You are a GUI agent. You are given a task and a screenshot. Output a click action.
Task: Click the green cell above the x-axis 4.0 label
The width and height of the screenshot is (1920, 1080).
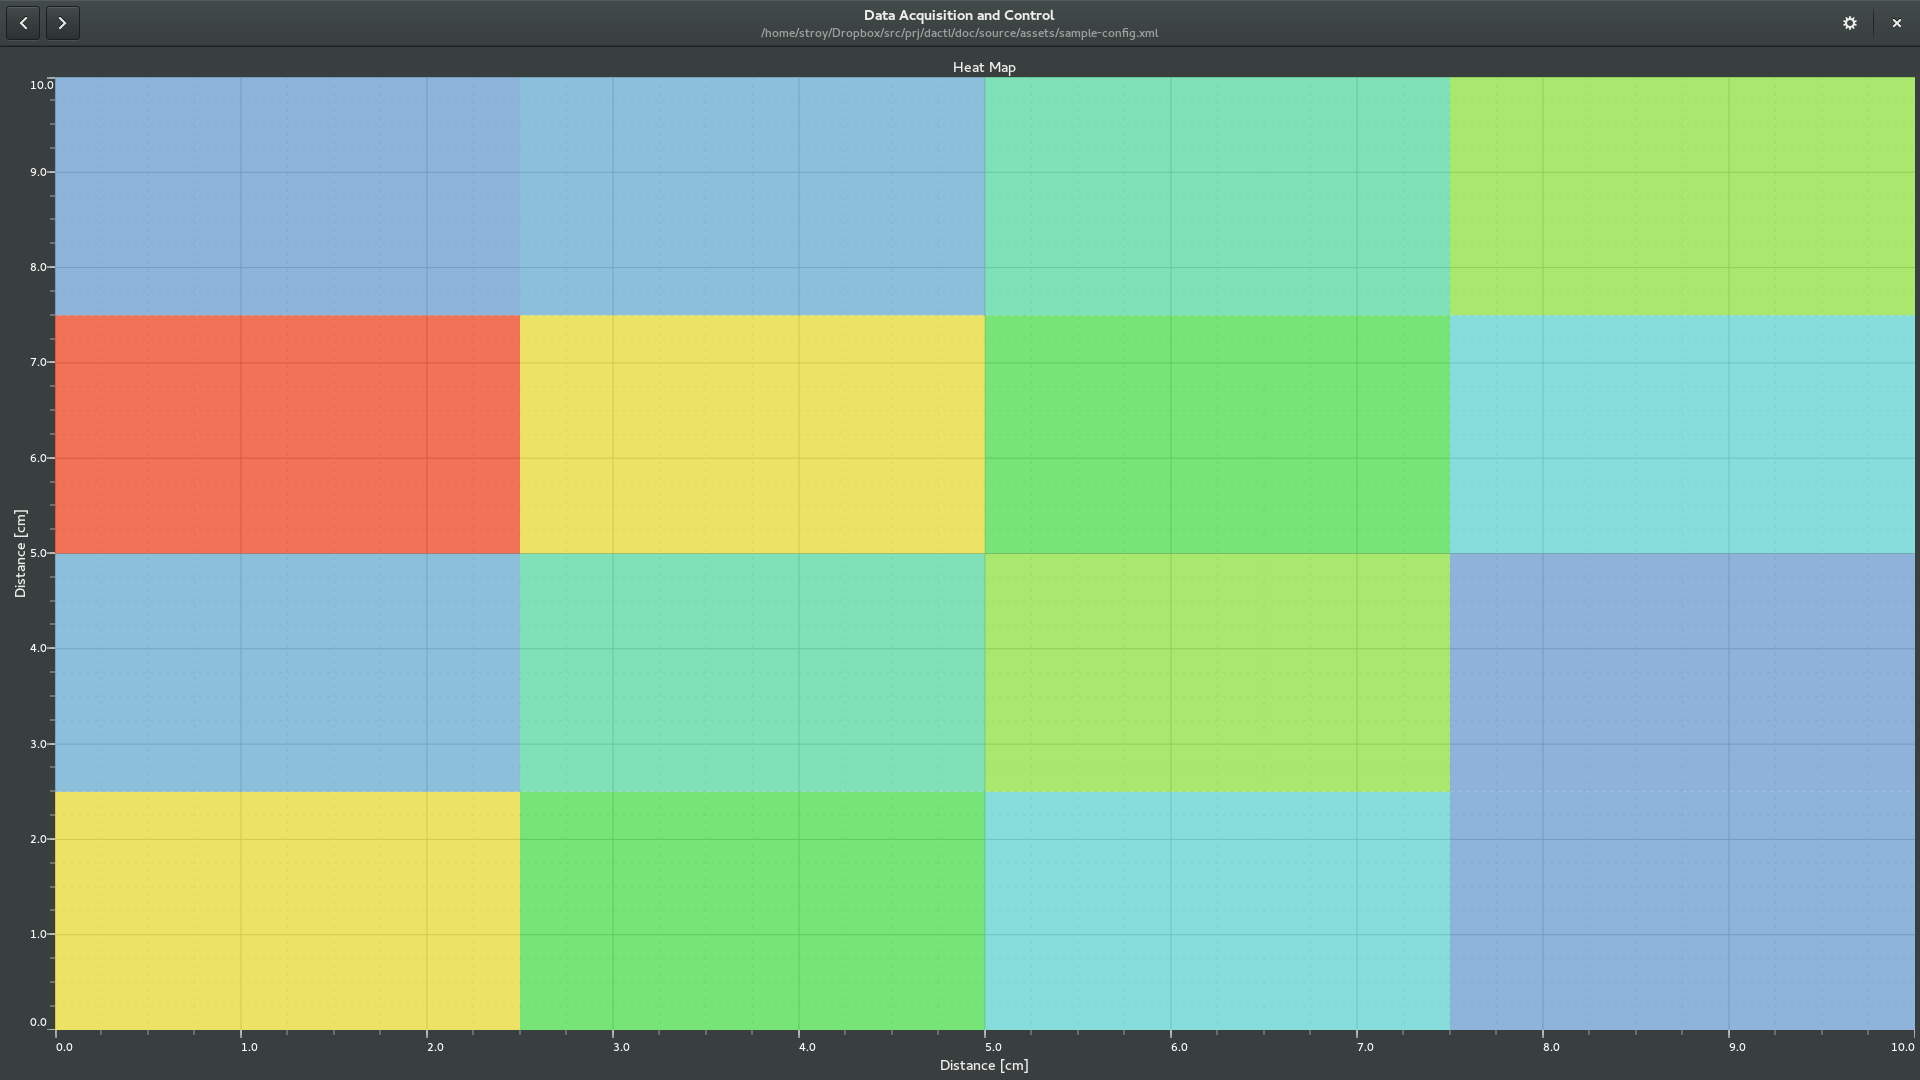click(x=752, y=911)
